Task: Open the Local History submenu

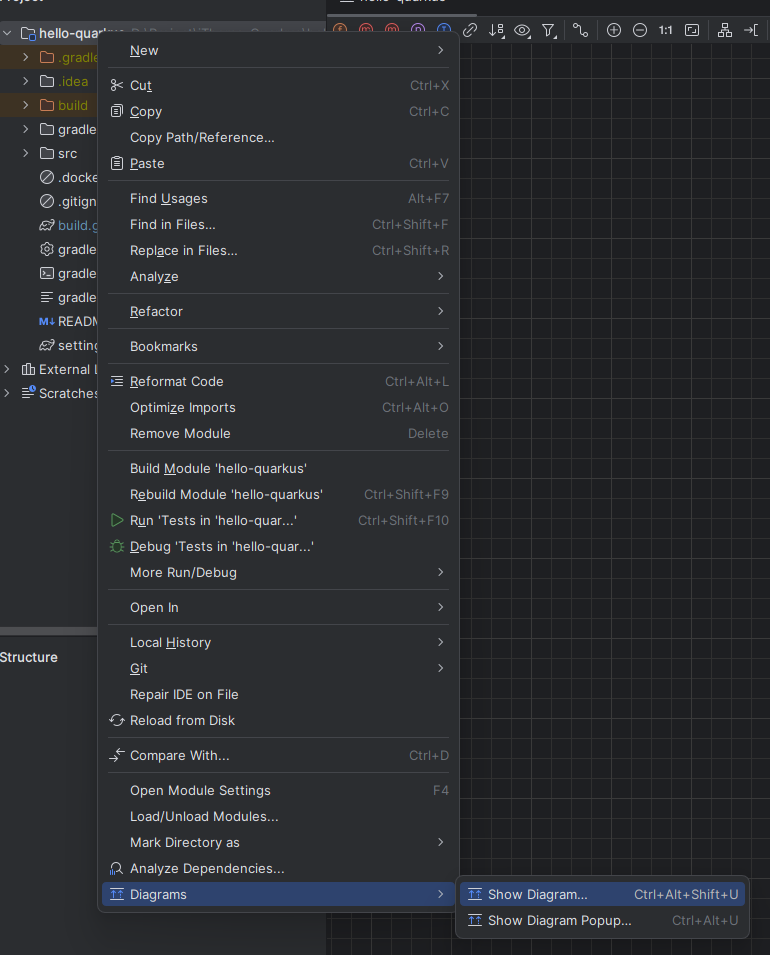Action: click(x=278, y=643)
